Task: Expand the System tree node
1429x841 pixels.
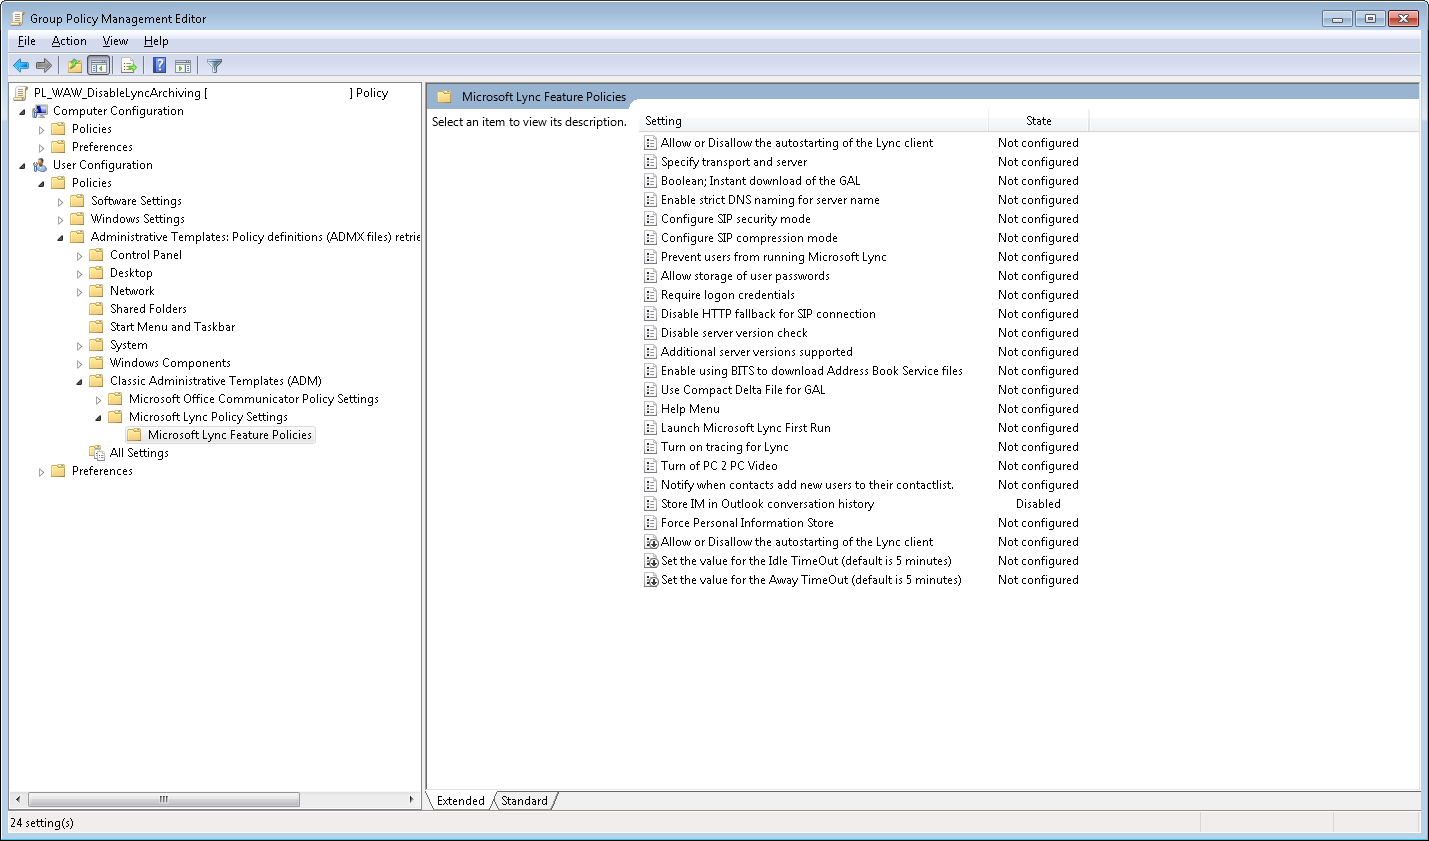Action: pyautogui.click(x=79, y=346)
